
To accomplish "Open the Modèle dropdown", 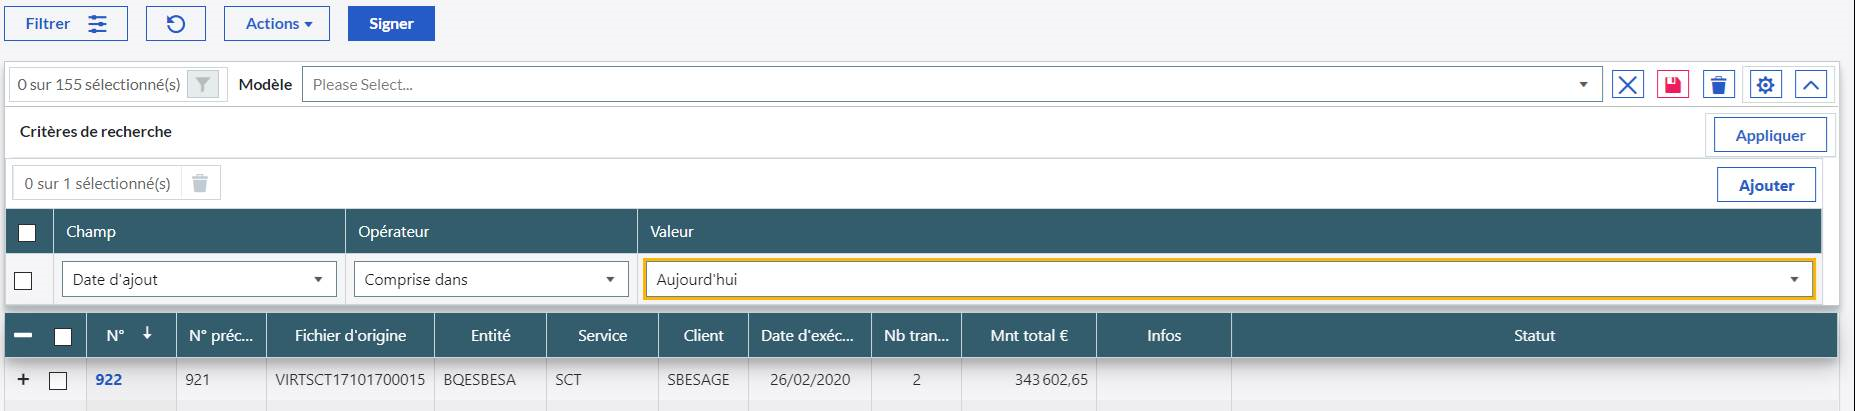I will 950,85.
